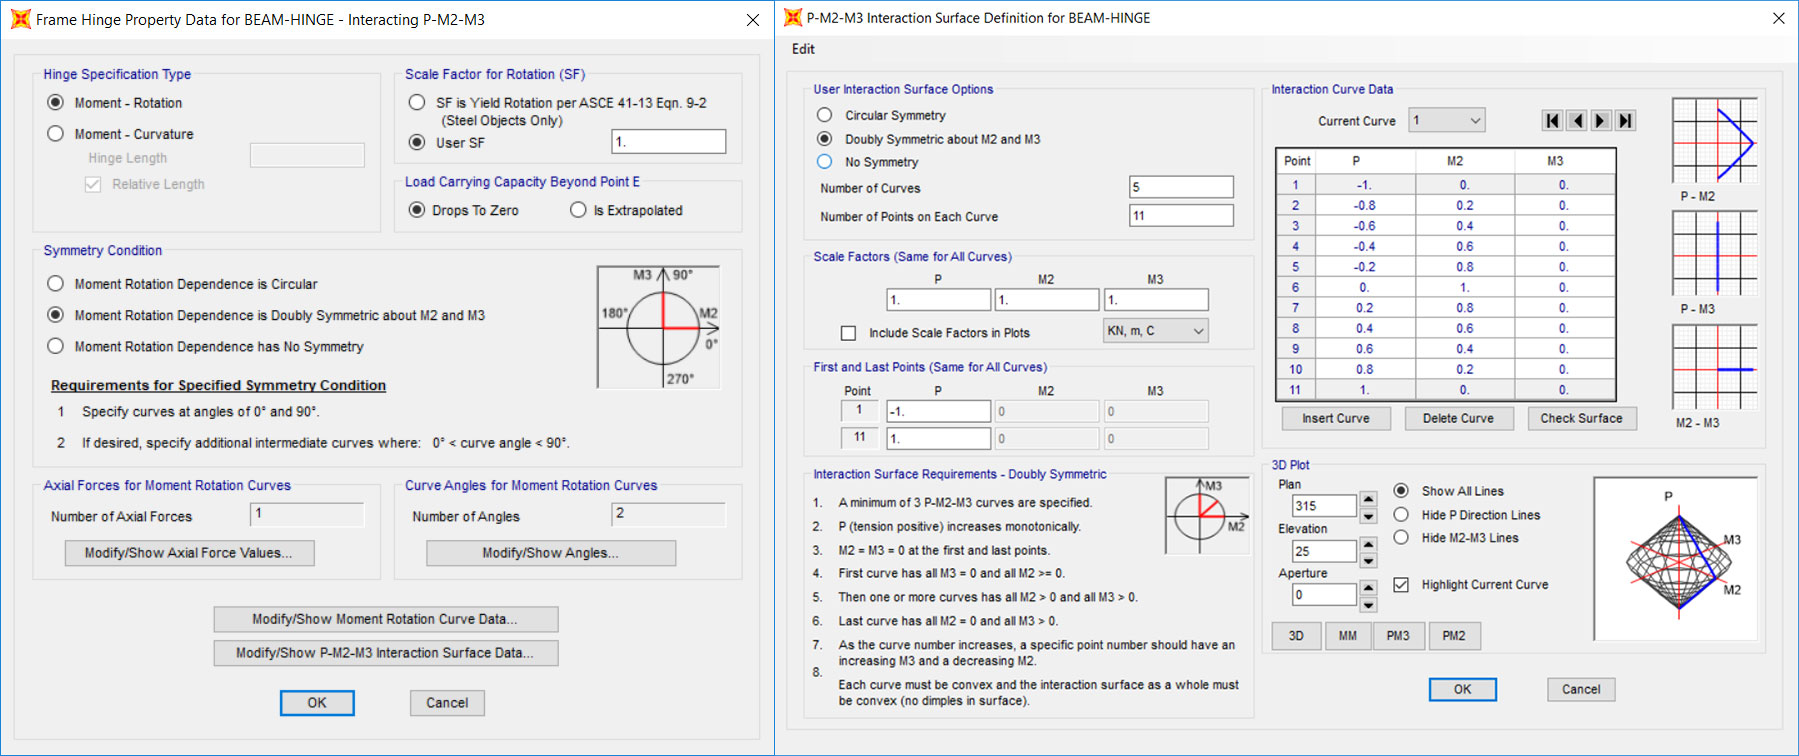
Task: Click the Number of Angles field
Action: pos(669,514)
